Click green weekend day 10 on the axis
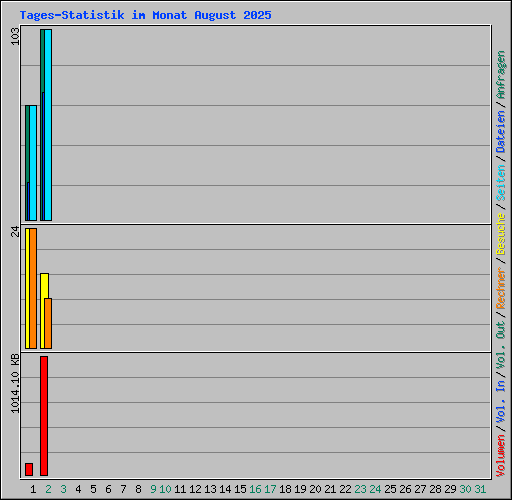Screen dimensions: 512x500 coord(165,489)
